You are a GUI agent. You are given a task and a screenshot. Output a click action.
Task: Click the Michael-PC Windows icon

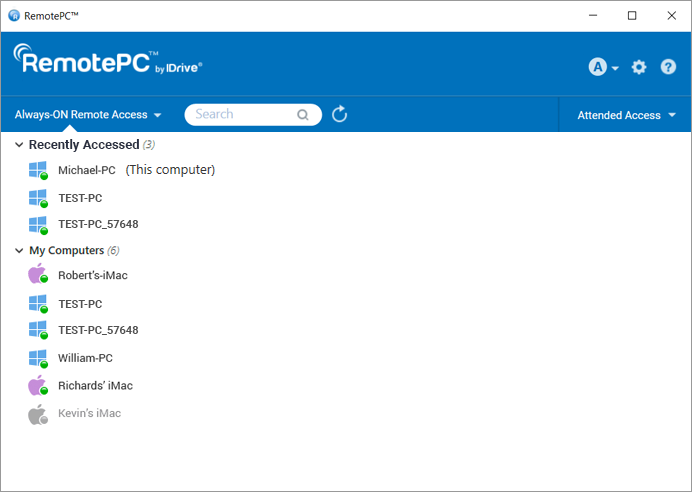[38, 170]
